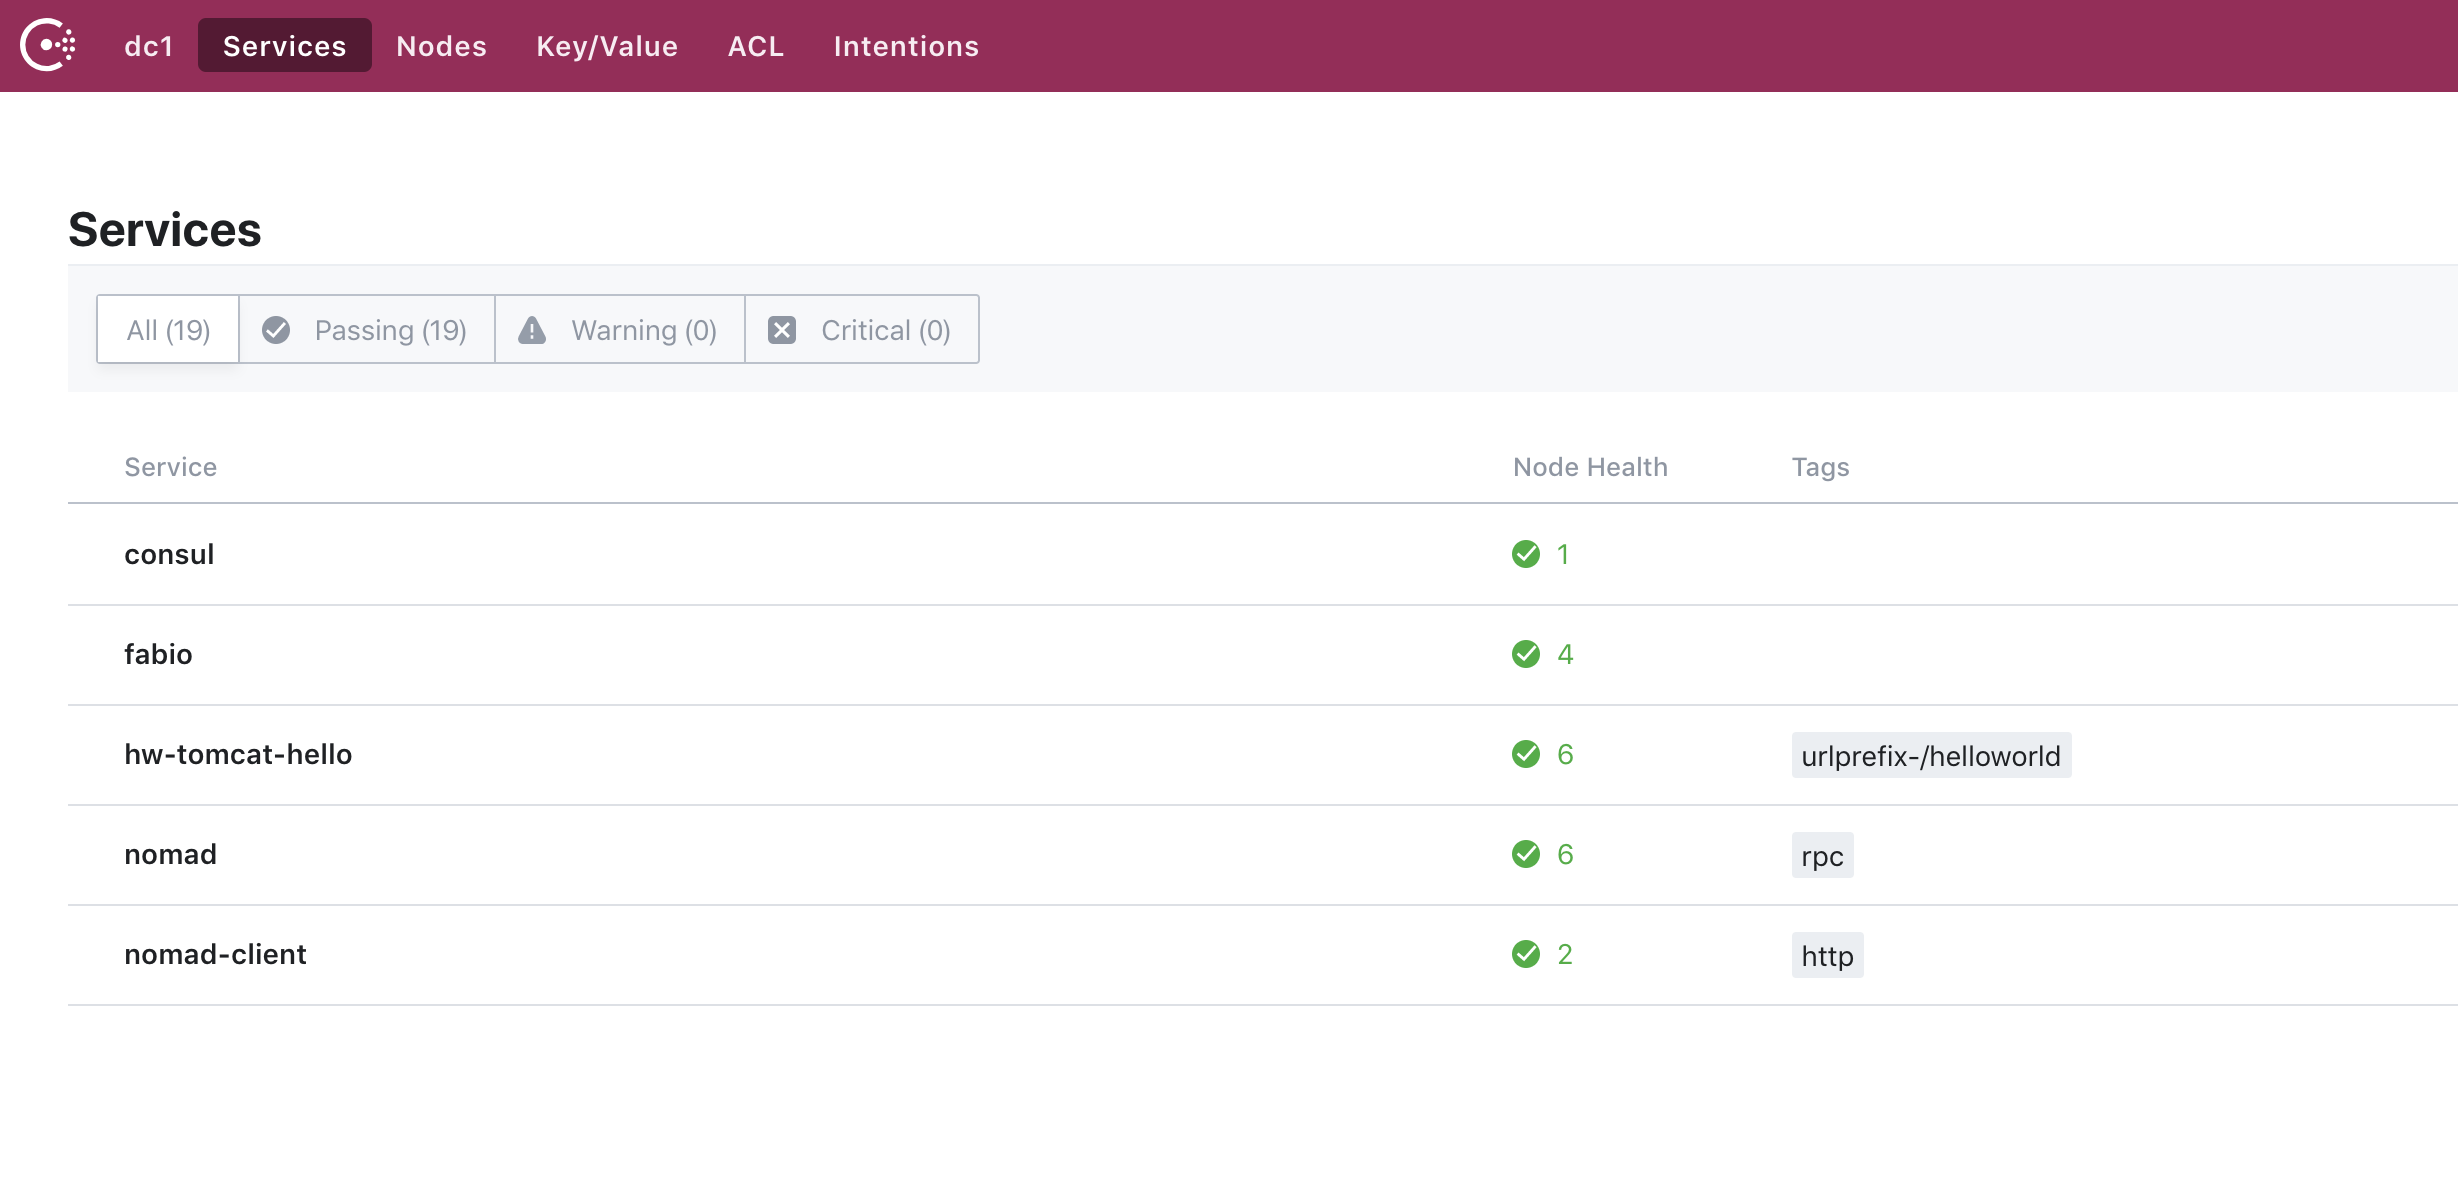Click the Key/Value menu item
This screenshot has width=2458, height=1190.
click(x=607, y=45)
